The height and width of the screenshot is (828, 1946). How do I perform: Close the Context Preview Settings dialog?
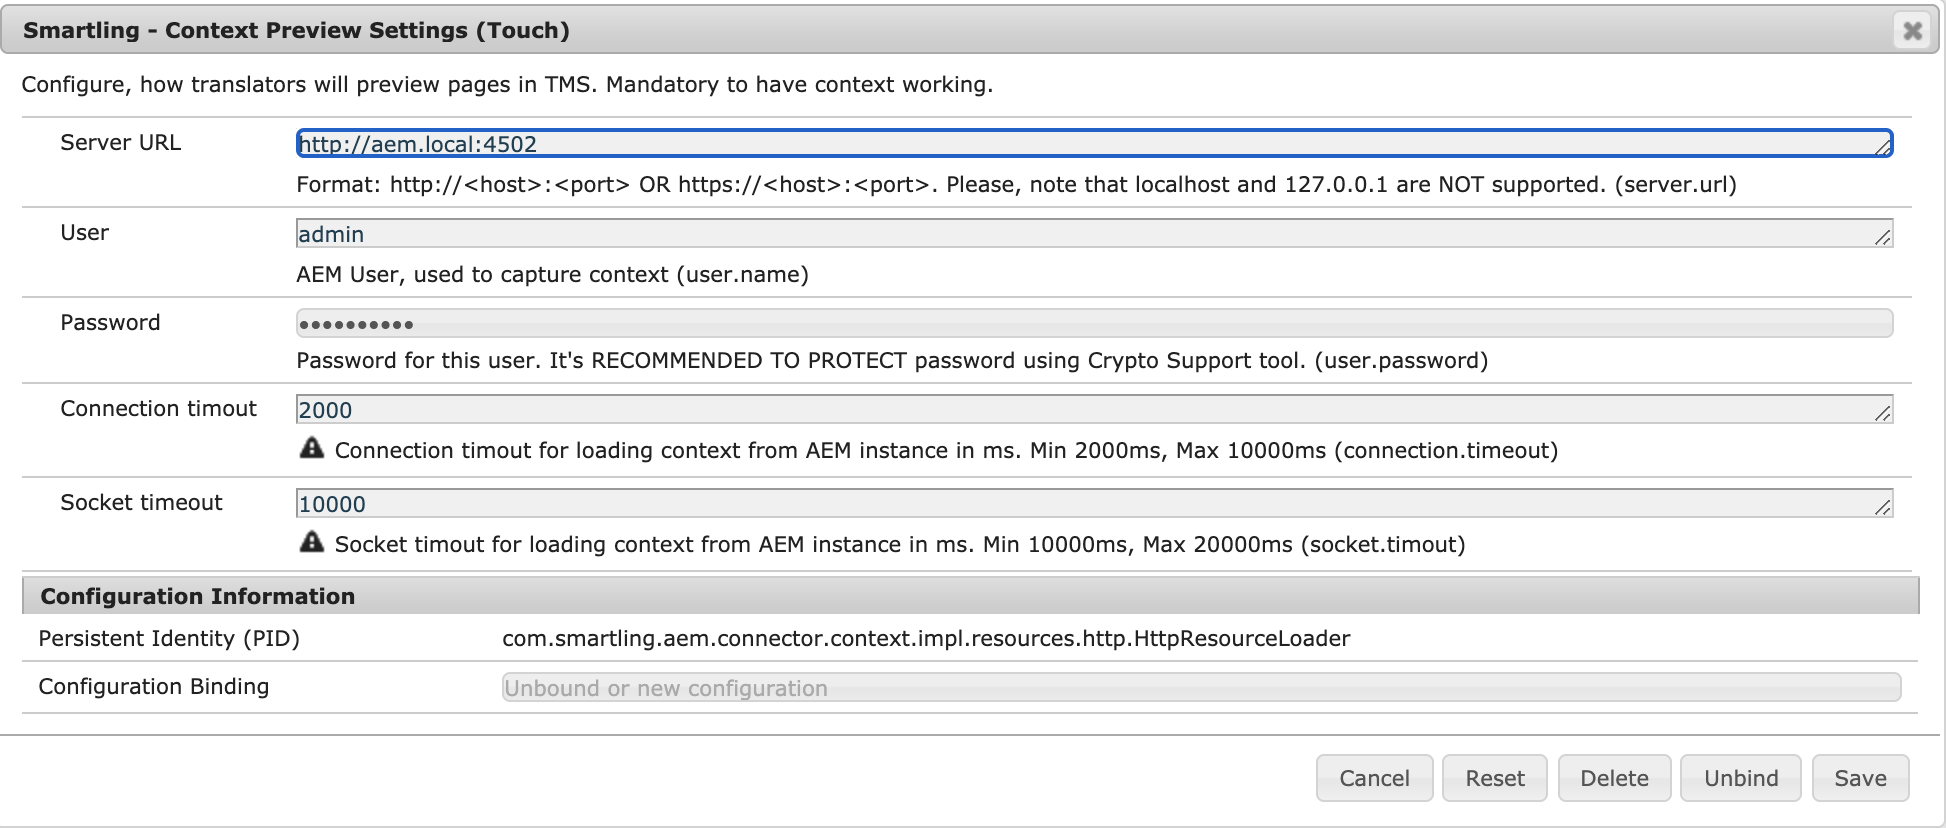click(x=1912, y=31)
